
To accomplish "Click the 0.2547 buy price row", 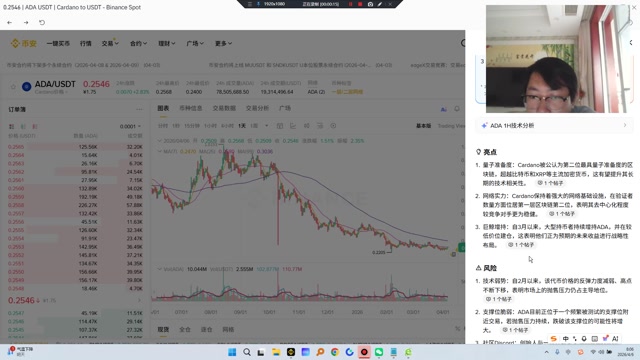I will [75, 313].
